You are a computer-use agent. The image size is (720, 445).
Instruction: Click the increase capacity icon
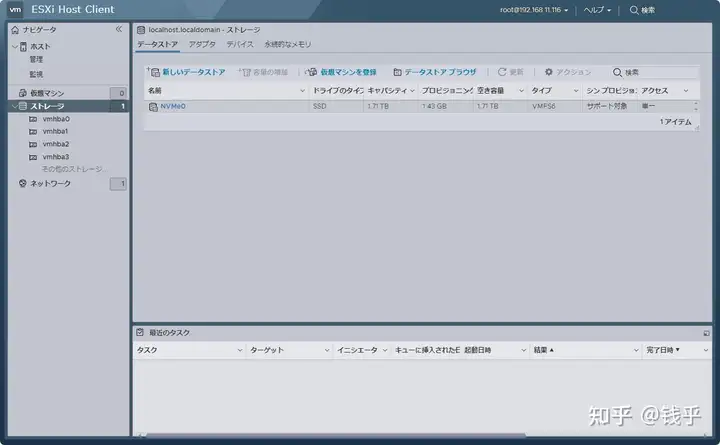point(245,72)
